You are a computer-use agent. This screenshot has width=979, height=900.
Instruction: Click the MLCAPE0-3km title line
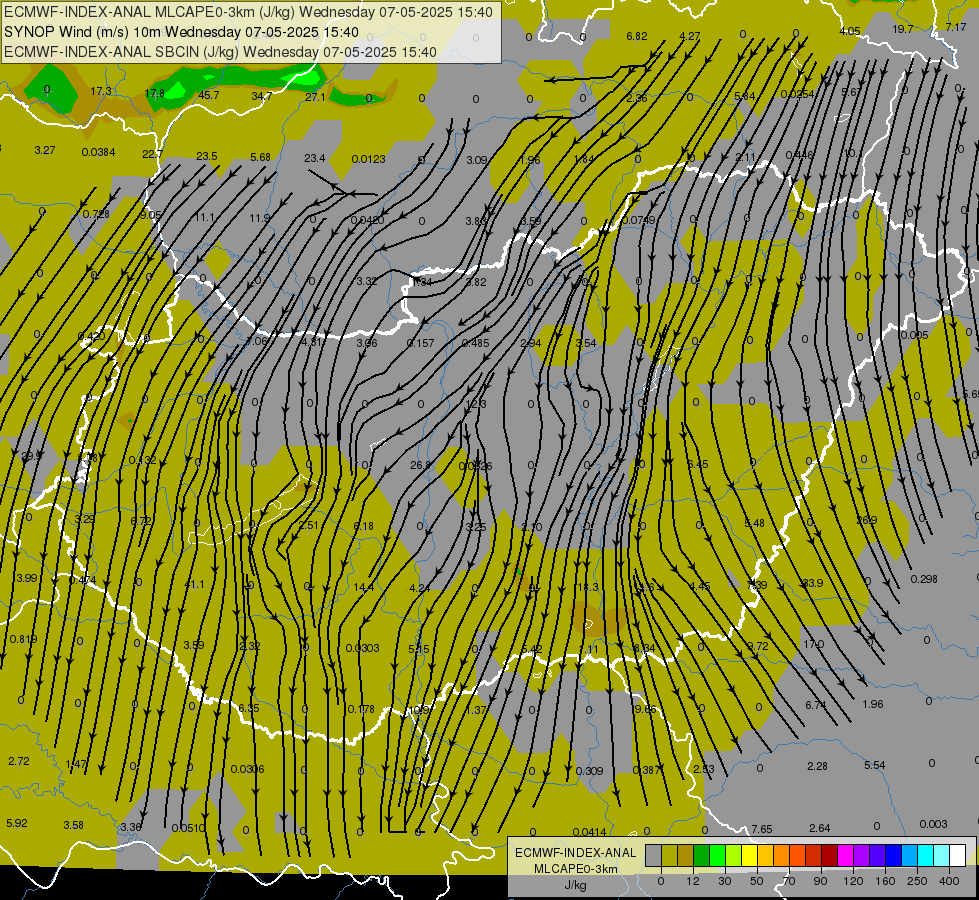(x=248, y=12)
